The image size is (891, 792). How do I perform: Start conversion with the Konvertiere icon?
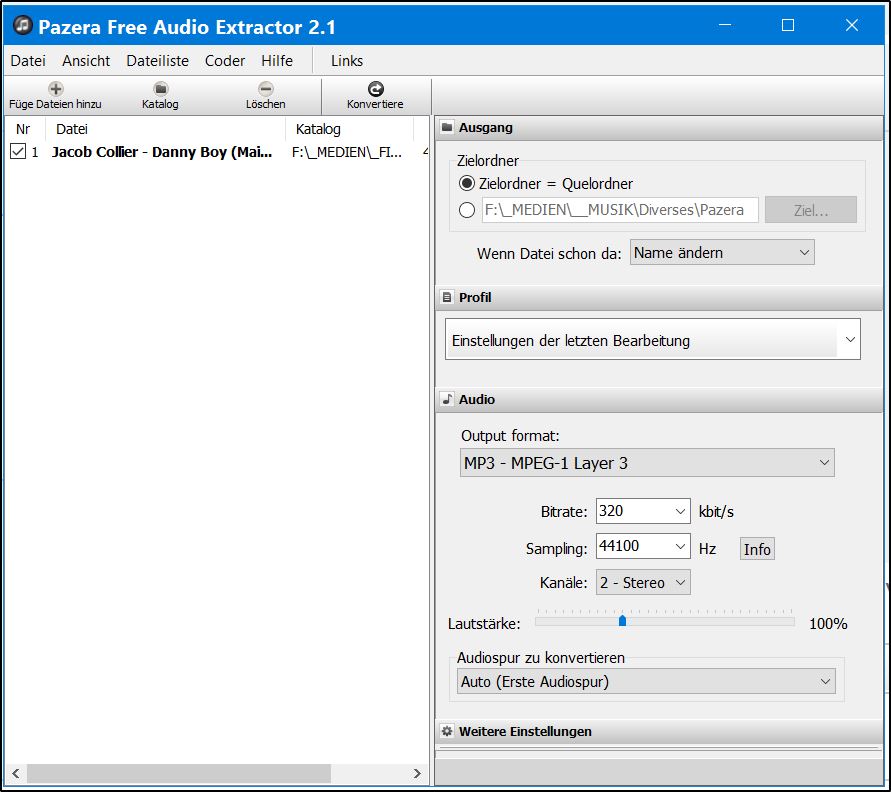pyautogui.click(x=375, y=89)
